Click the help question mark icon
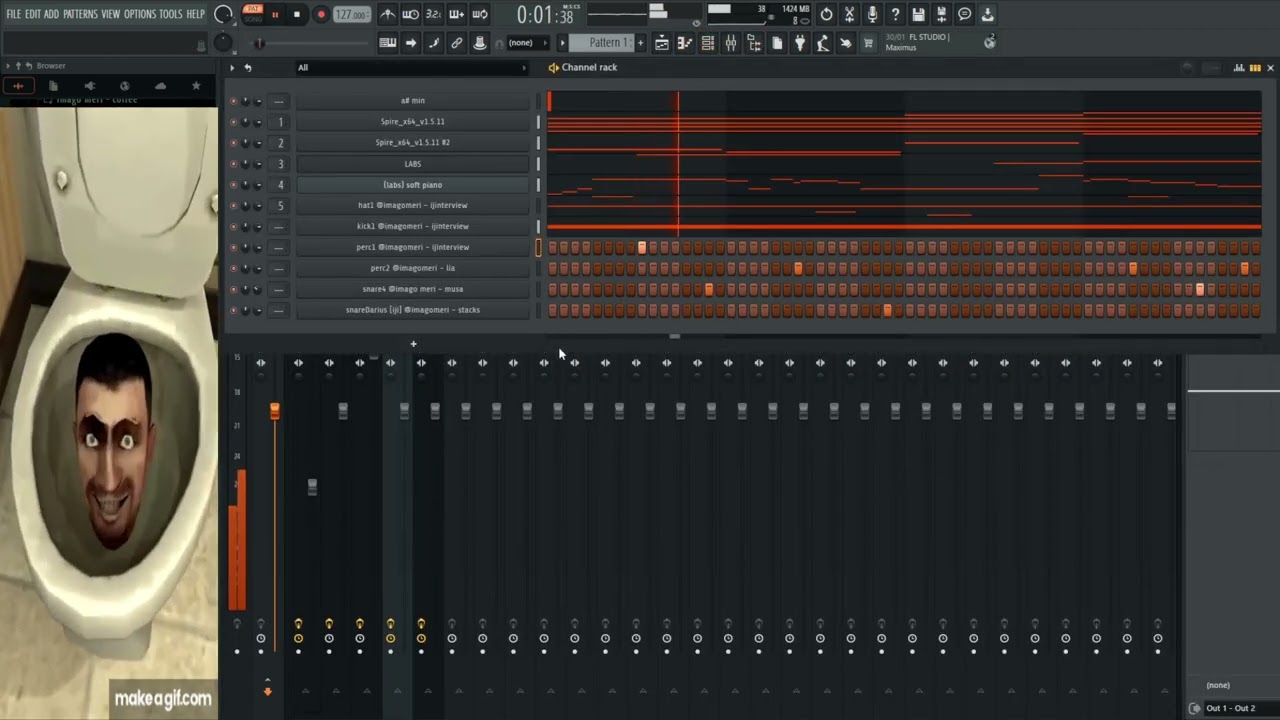Viewport: 1280px width, 720px height. coord(895,14)
